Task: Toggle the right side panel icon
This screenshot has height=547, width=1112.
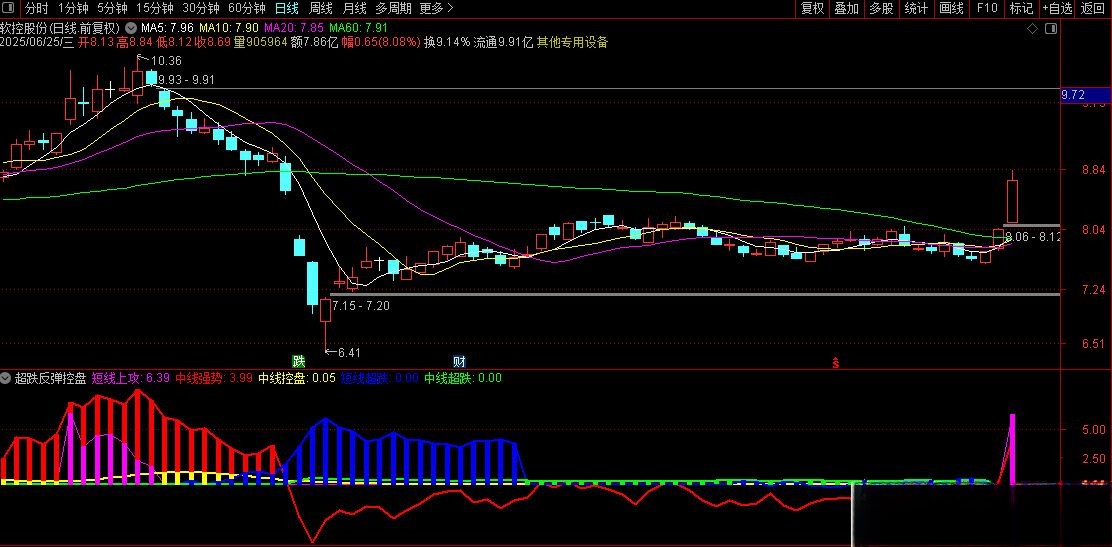Action: coord(1048,29)
